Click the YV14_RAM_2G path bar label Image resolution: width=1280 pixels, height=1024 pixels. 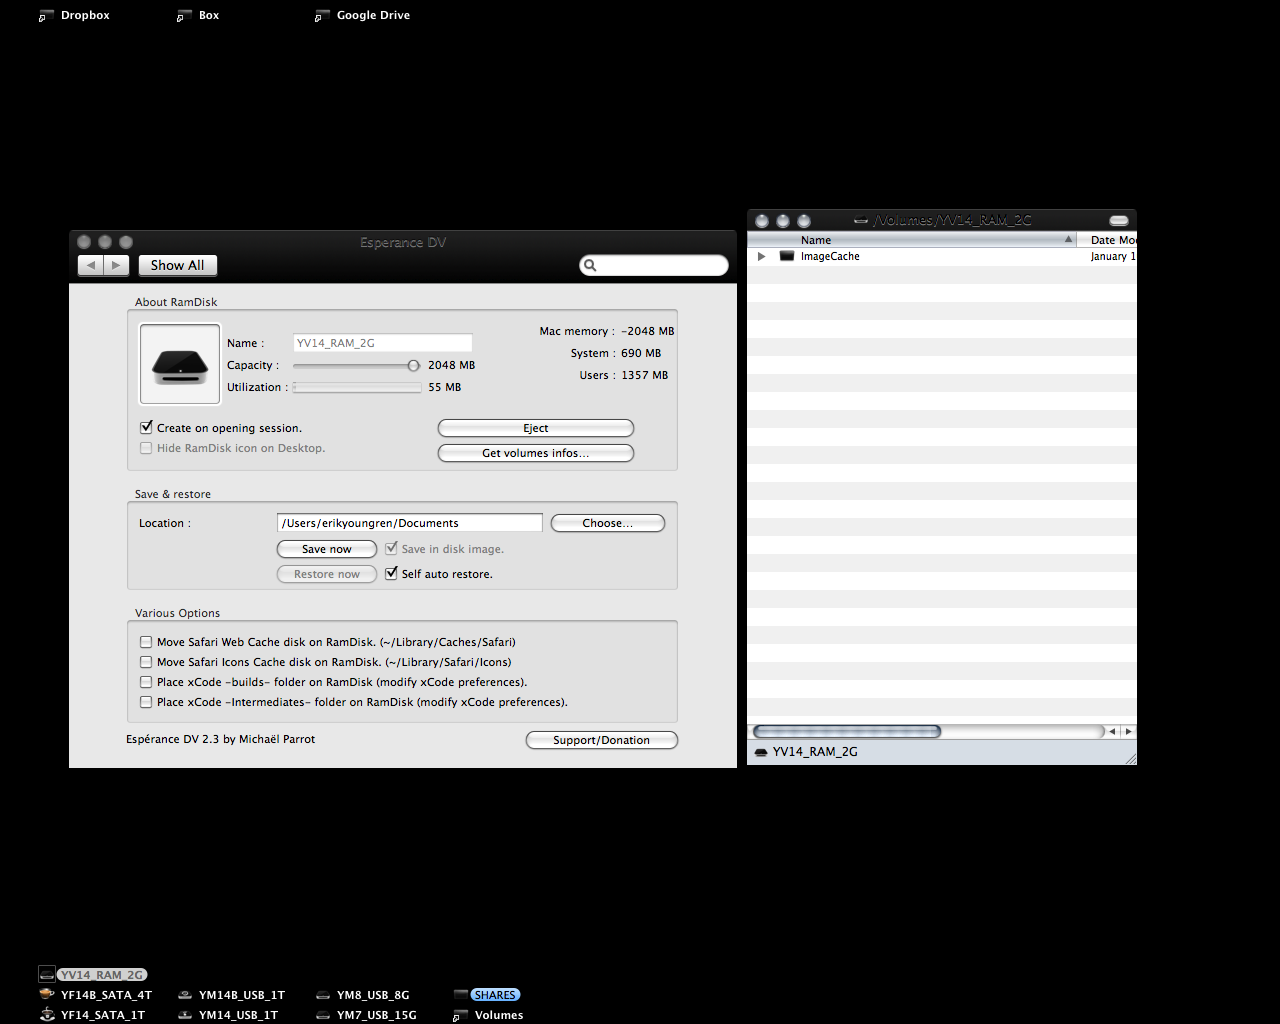(815, 752)
